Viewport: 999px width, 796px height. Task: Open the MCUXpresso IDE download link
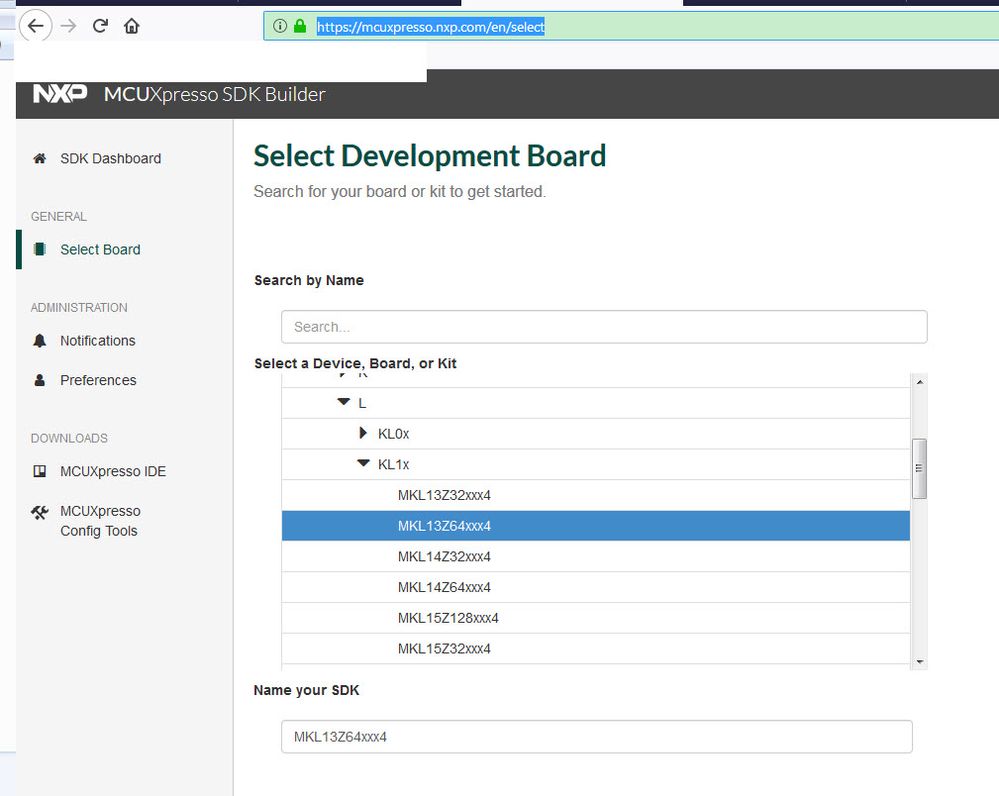click(x=113, y=471)
